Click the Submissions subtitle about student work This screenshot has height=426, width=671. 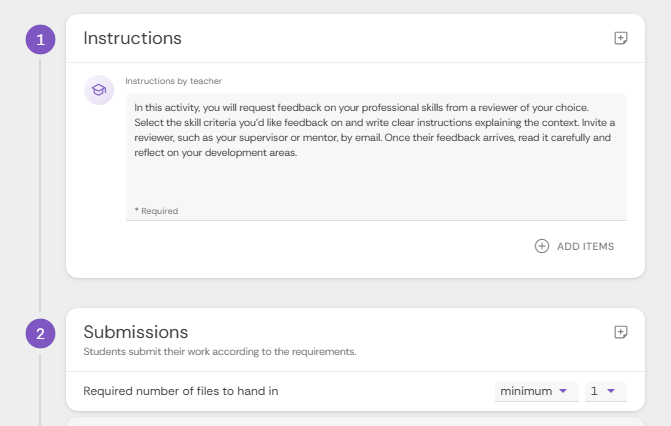coord(219,352)
